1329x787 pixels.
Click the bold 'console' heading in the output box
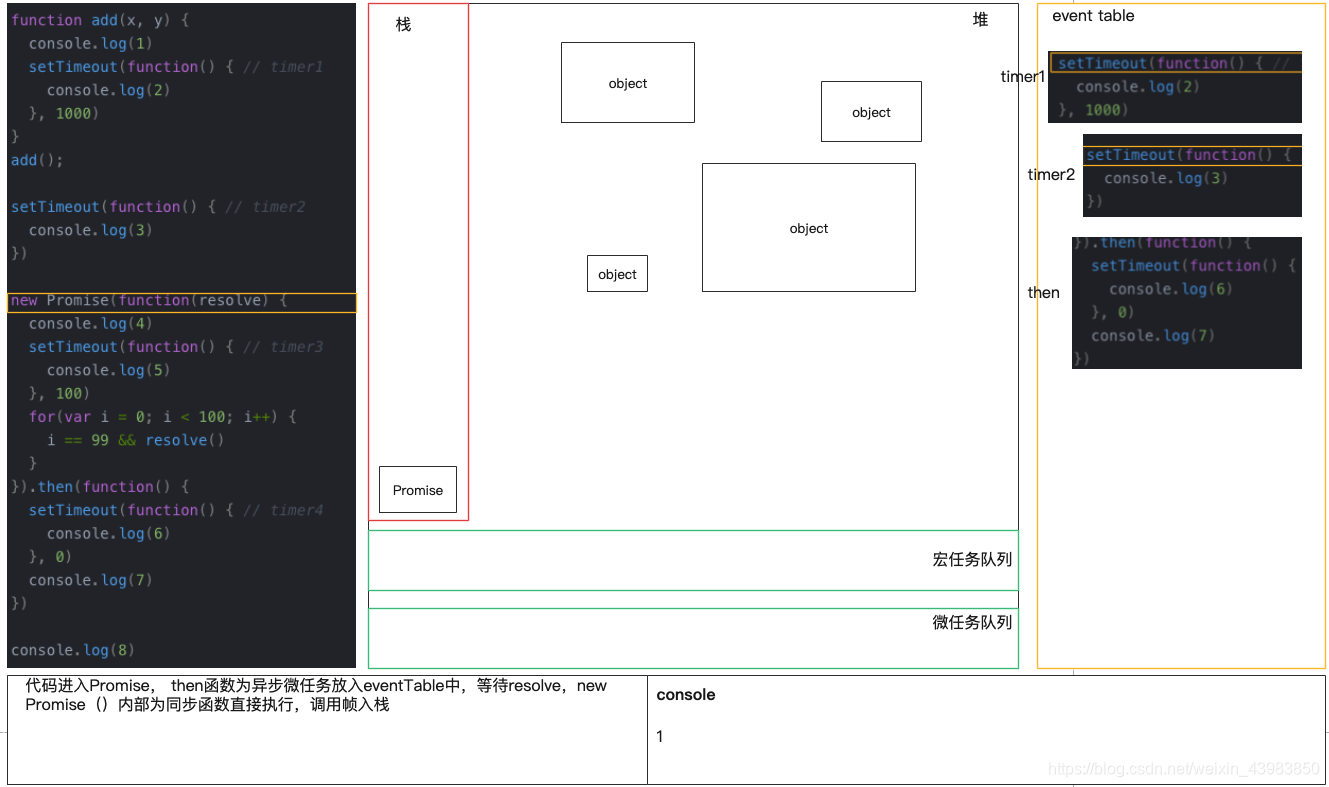[686, 695]
